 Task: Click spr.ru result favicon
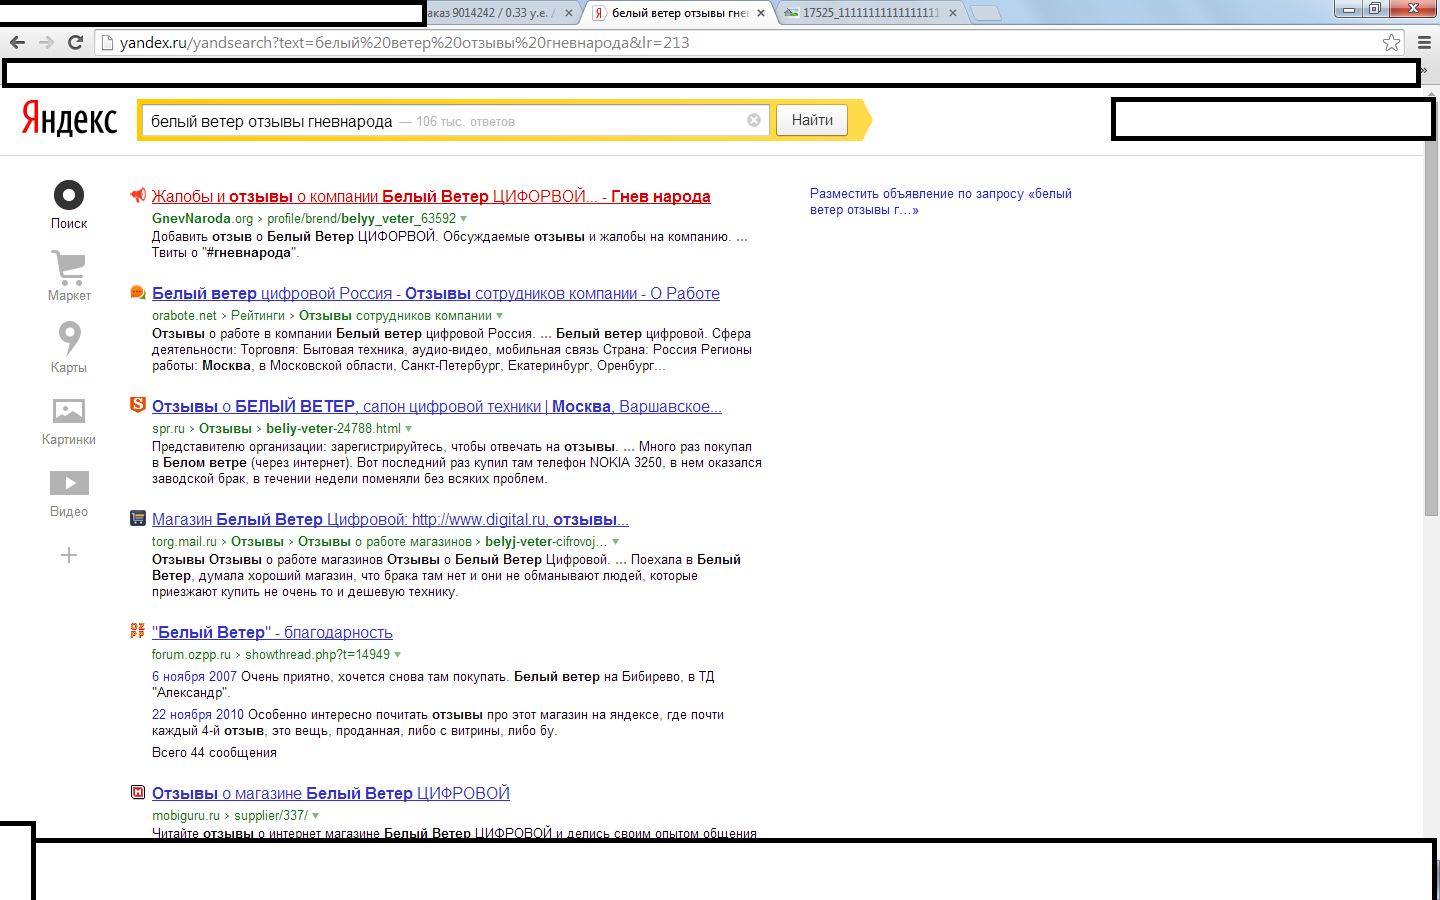138,404
